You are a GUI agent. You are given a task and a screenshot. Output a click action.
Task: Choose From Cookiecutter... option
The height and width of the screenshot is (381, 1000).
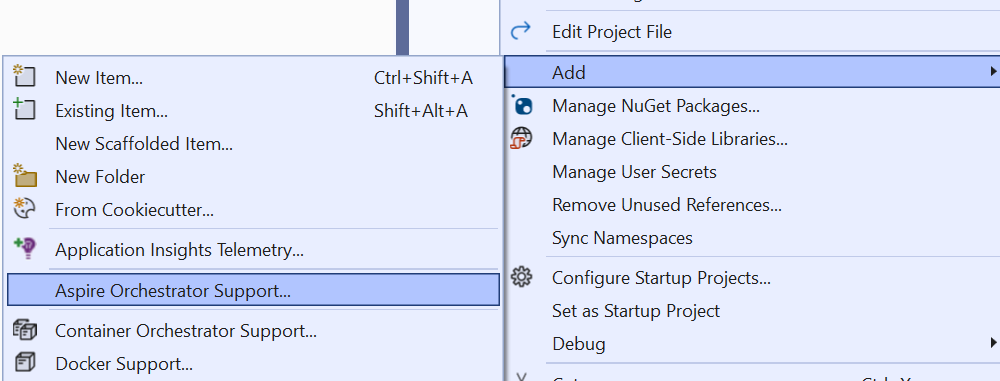[253, 210]
